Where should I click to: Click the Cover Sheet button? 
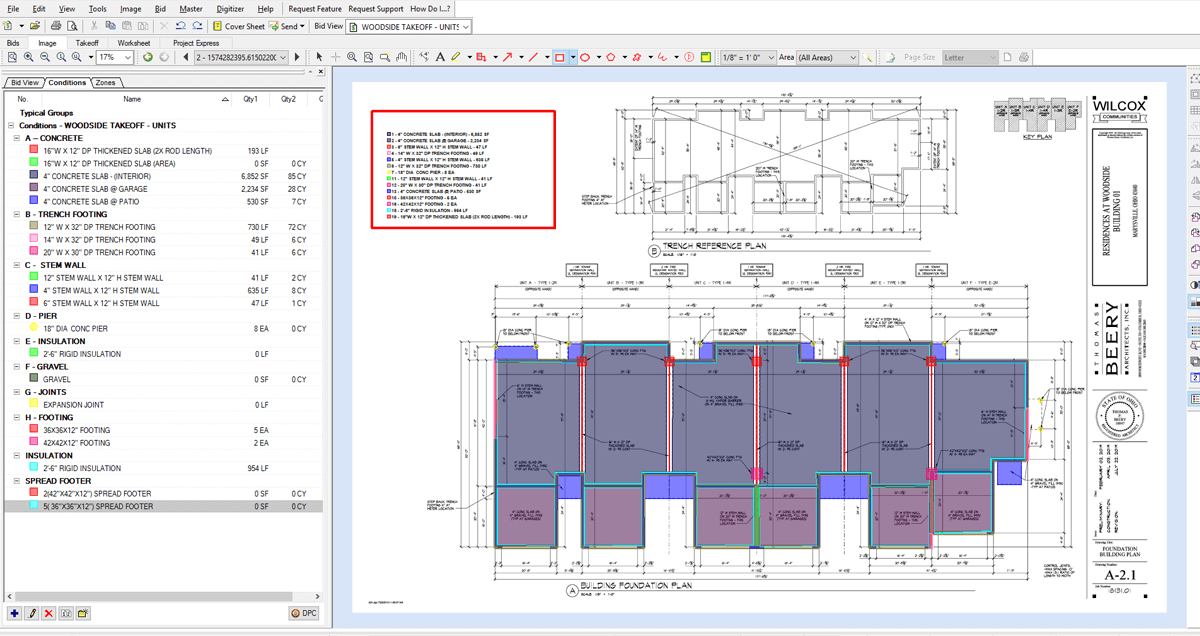(239, 26)
